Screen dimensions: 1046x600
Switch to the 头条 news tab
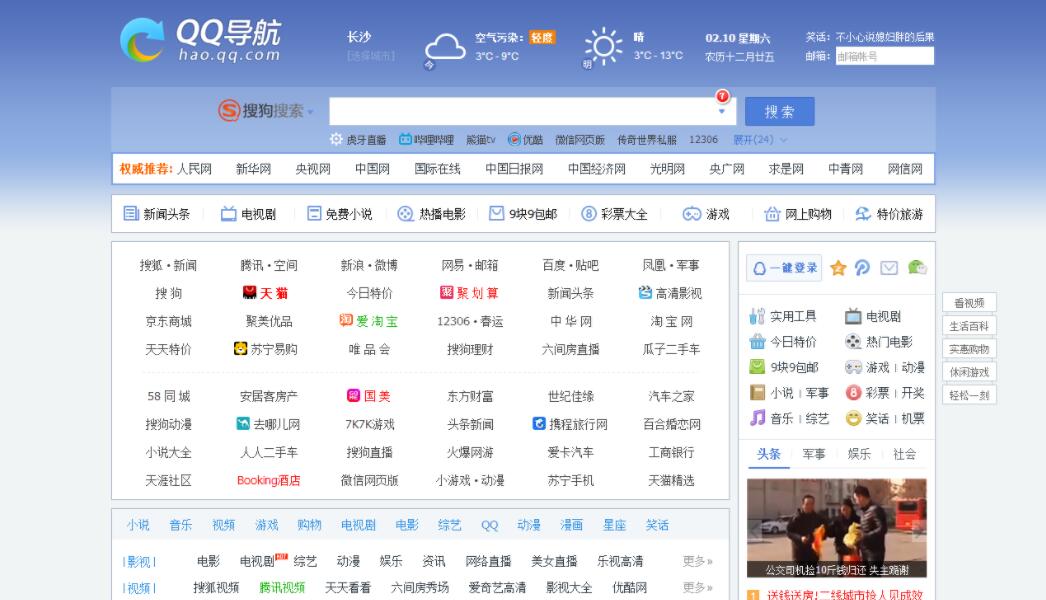pos(768,455)
